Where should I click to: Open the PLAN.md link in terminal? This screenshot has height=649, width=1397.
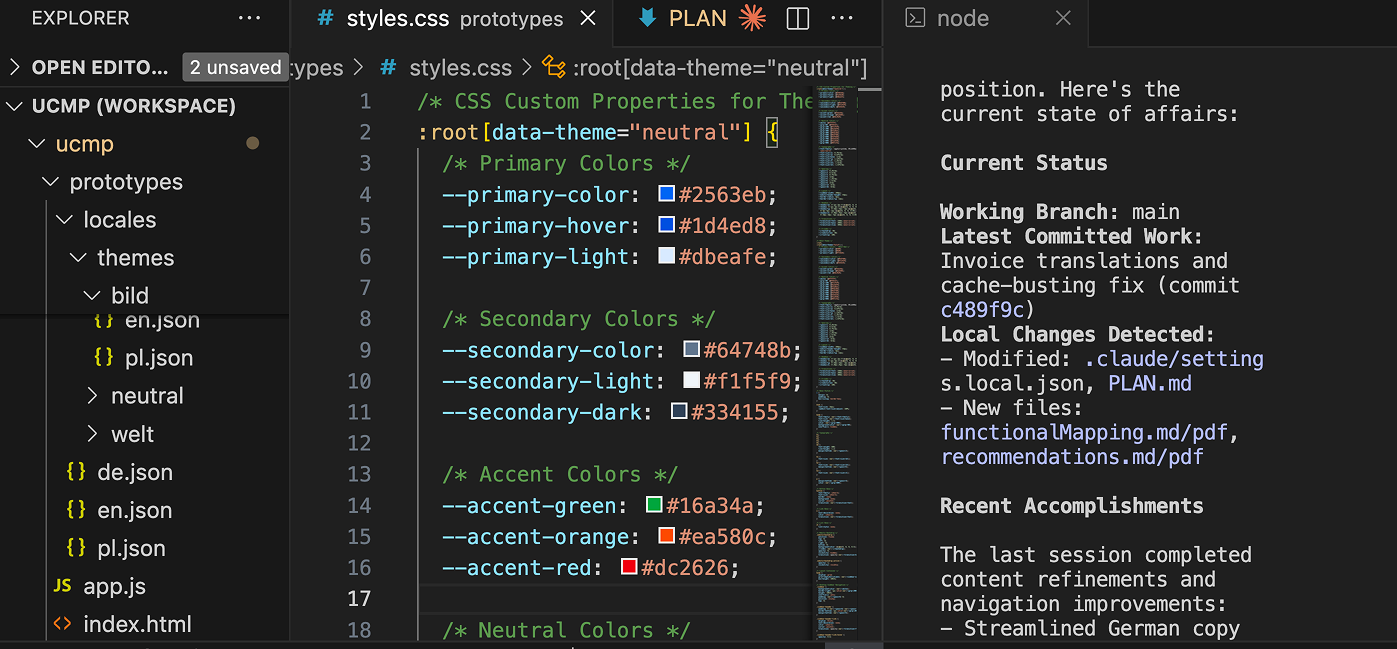[x=1149, y=383]
